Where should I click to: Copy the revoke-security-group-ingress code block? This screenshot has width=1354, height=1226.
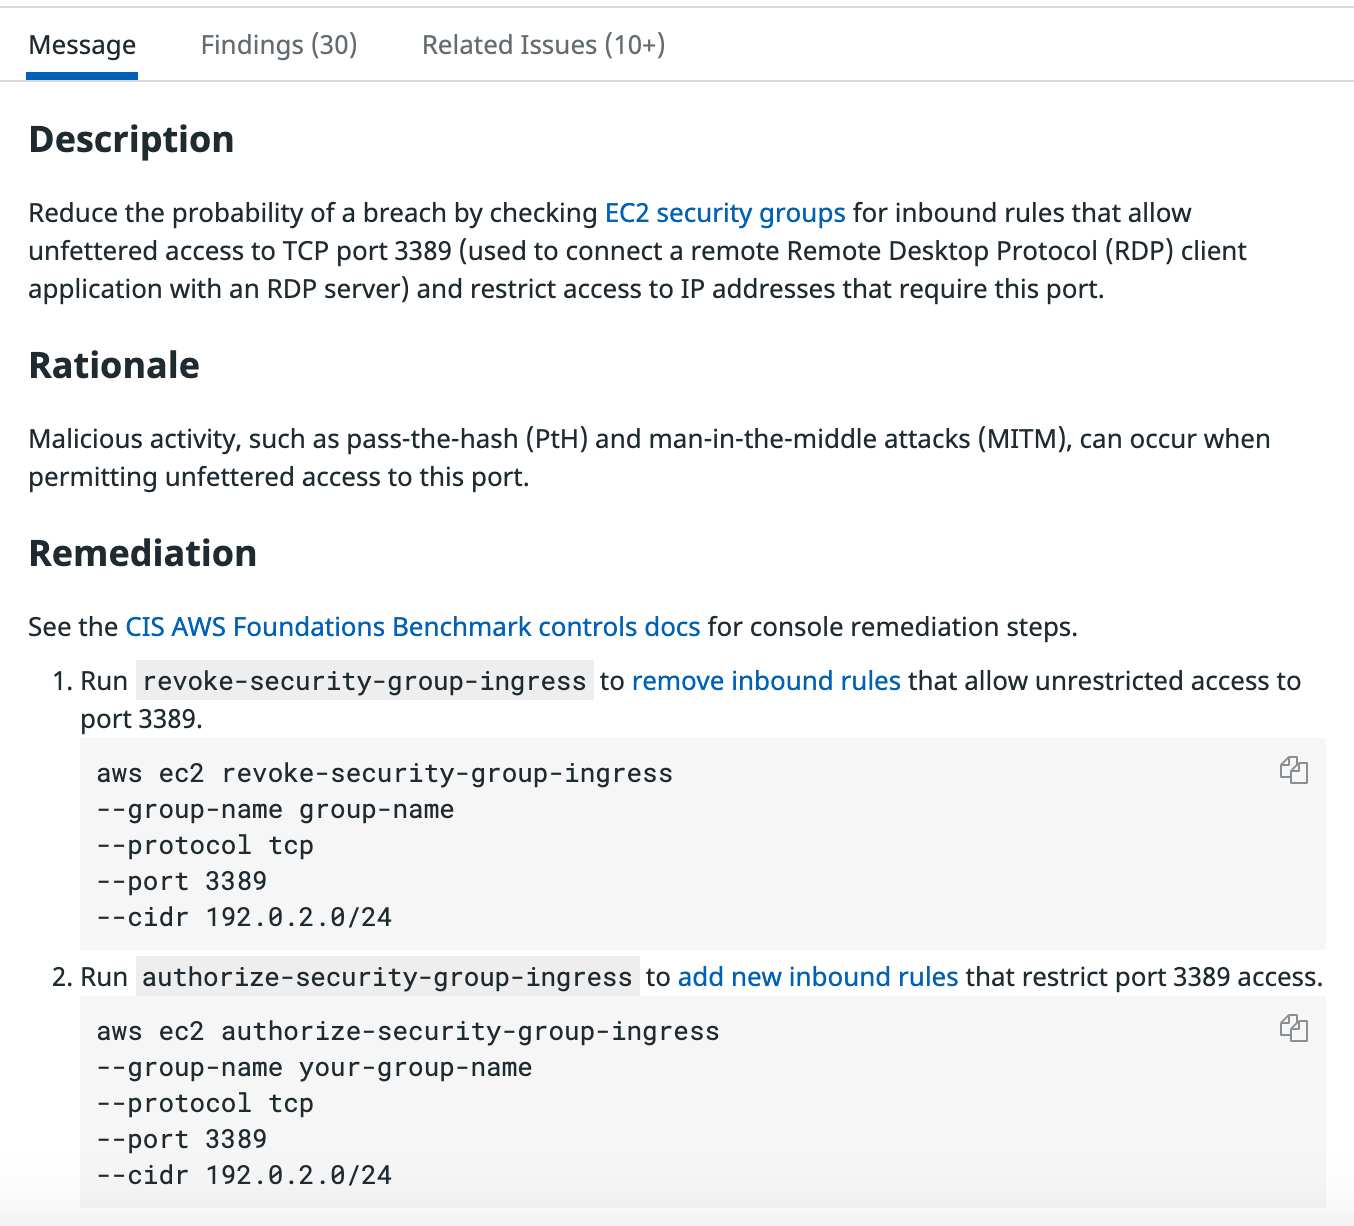(1294, 770)
